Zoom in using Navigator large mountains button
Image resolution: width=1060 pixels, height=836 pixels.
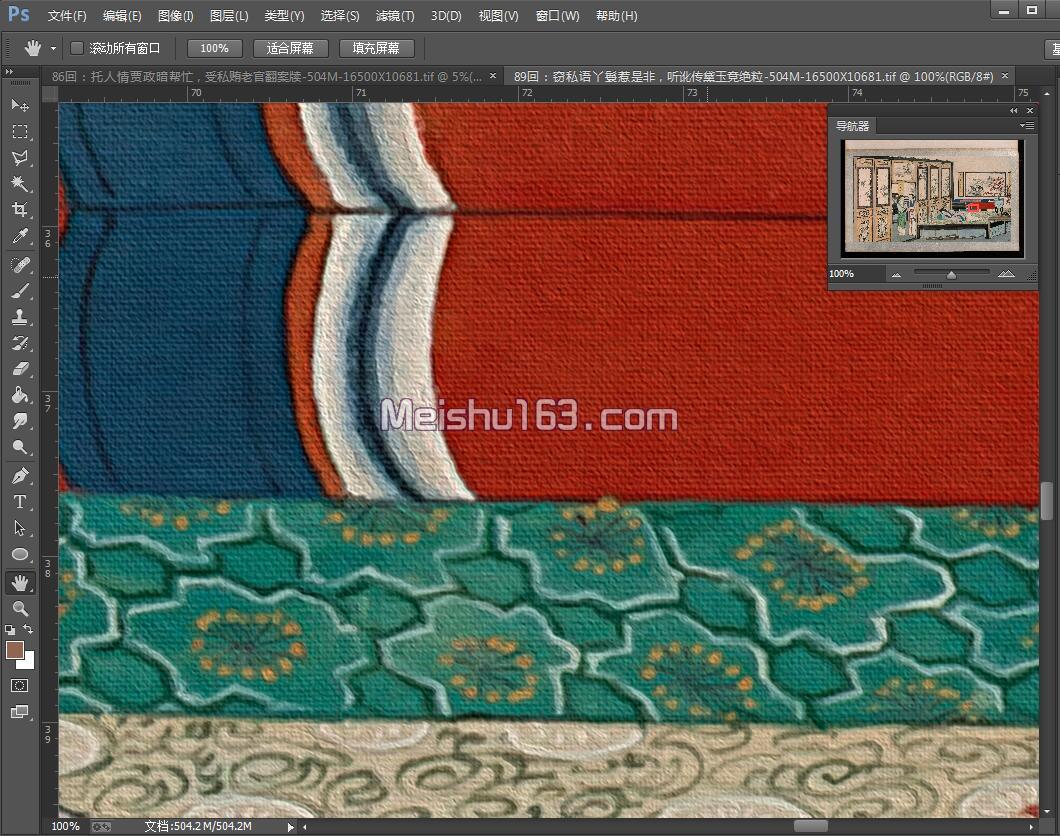(x=1006, y=274)
